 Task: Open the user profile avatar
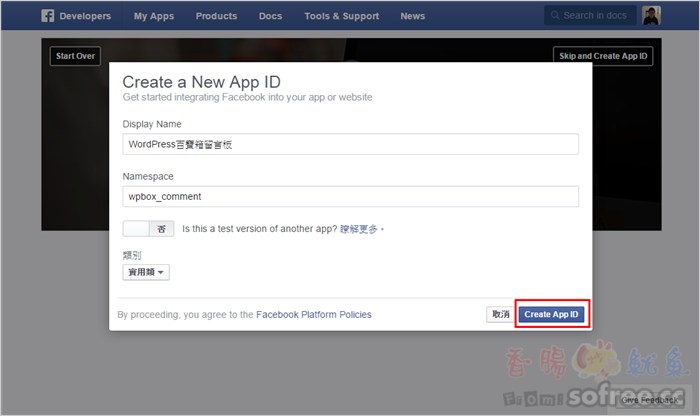[651, 16]
